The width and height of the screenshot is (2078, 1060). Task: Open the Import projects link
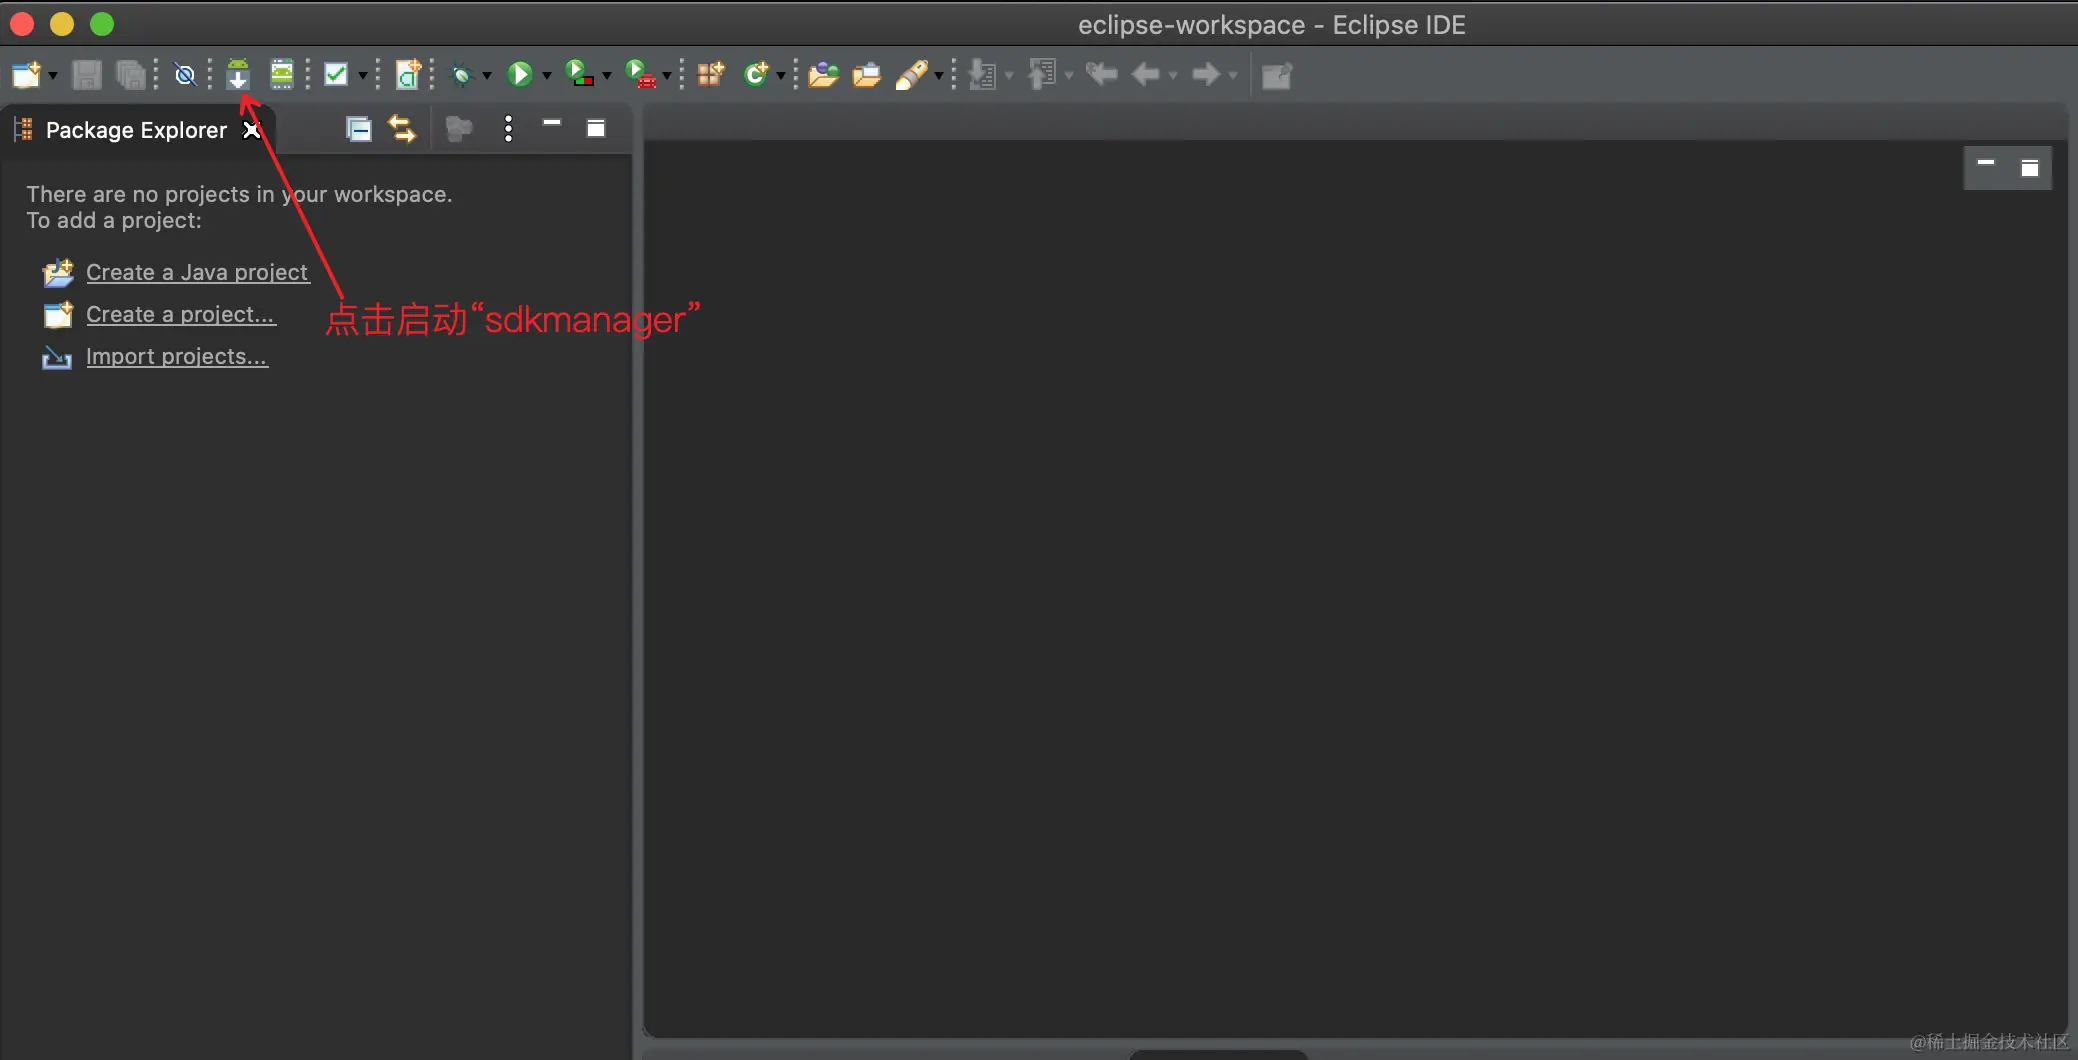[176, 356]
